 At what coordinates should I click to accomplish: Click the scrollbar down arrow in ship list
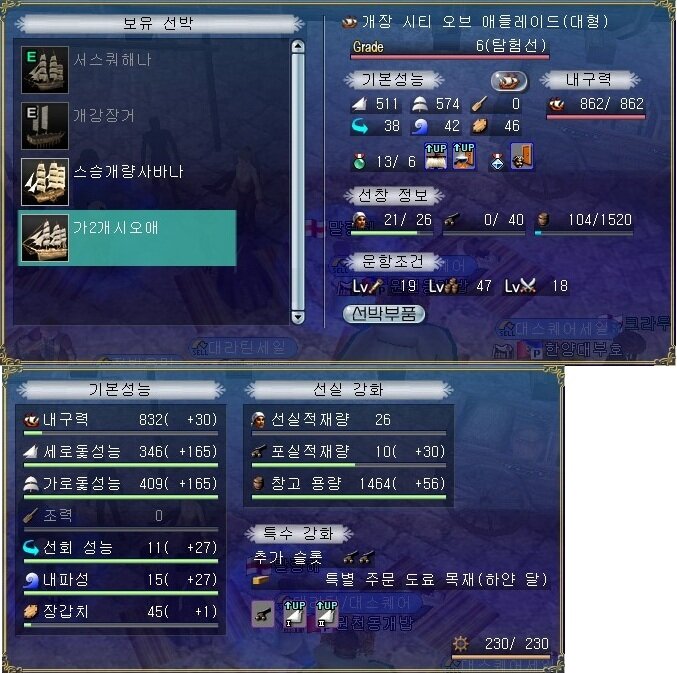[298, 317]
